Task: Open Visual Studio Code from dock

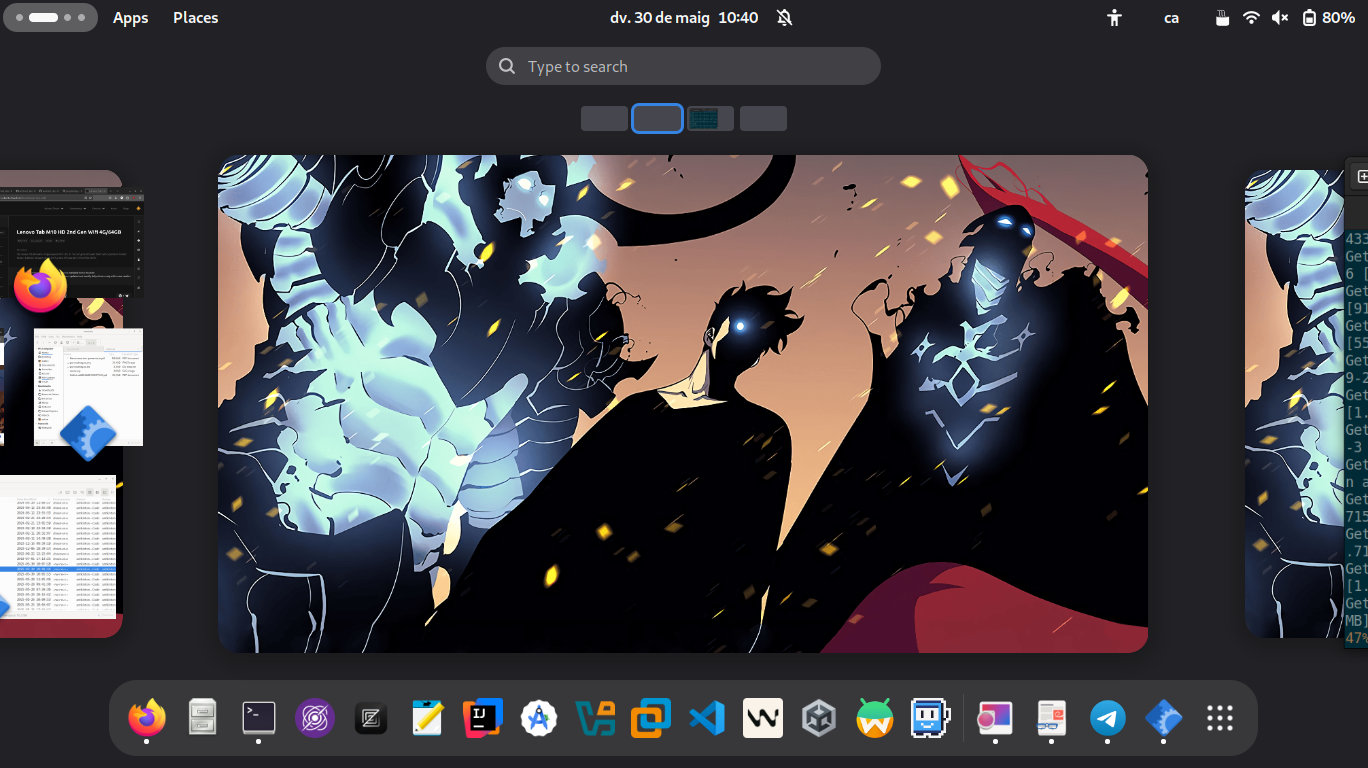Action: pos(707,718)
